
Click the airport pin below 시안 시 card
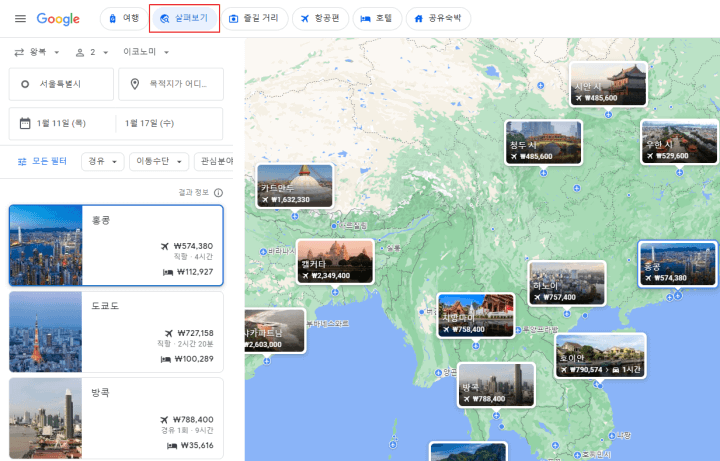tap(608, 114)
